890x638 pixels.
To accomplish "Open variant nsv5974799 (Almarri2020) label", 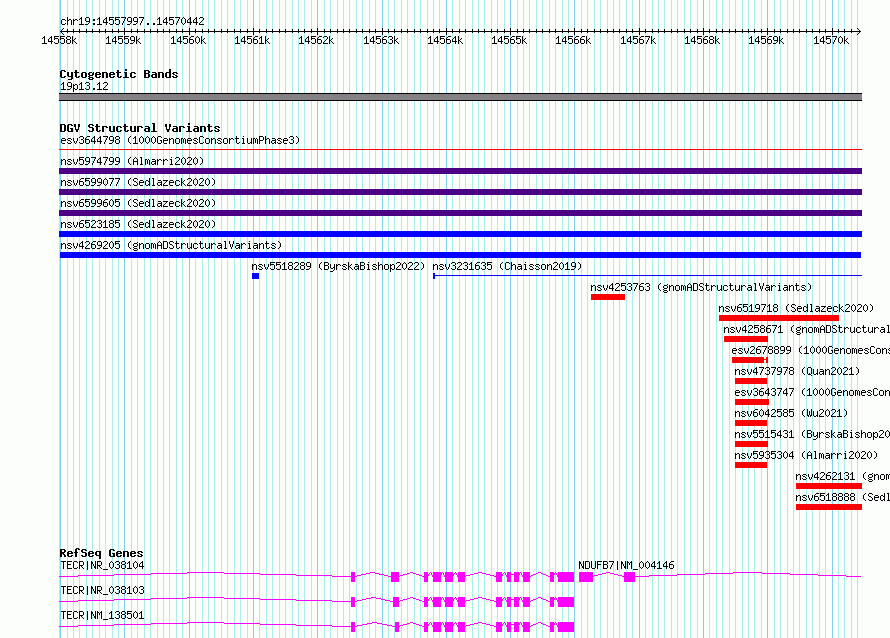I will [132, 161].
